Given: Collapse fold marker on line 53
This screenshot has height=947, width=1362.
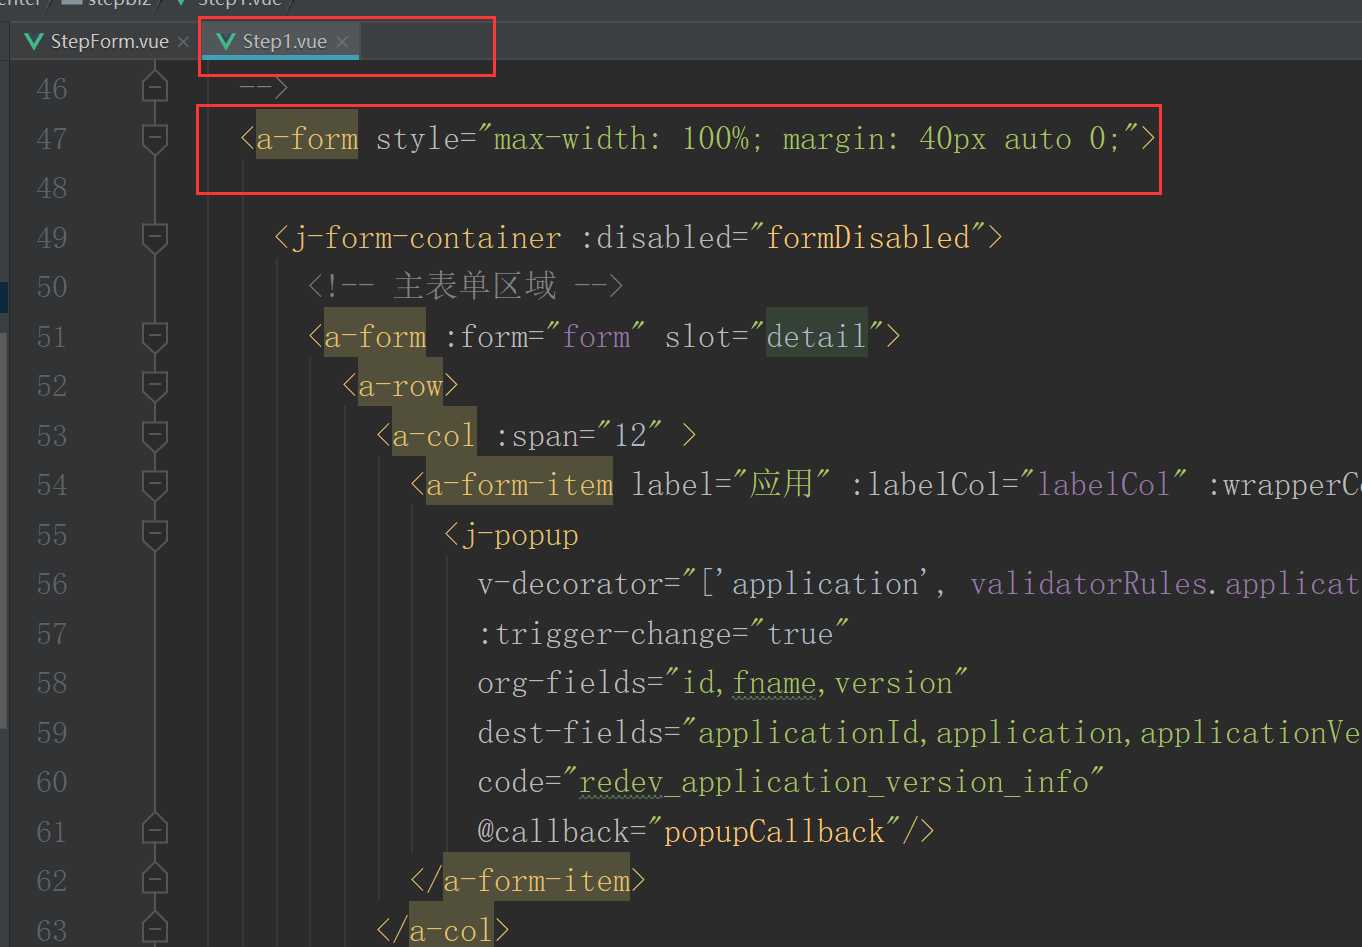Looking at the screenshot, I should [154, 436].
